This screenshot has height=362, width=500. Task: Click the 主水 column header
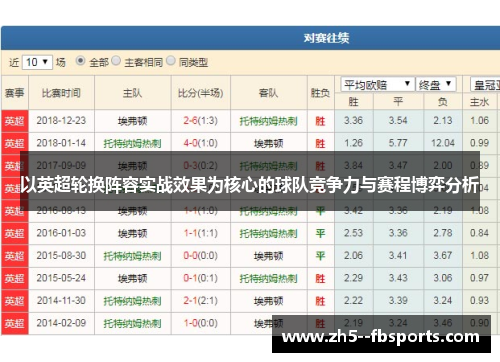pyautogui.click(x=479, y=102)
